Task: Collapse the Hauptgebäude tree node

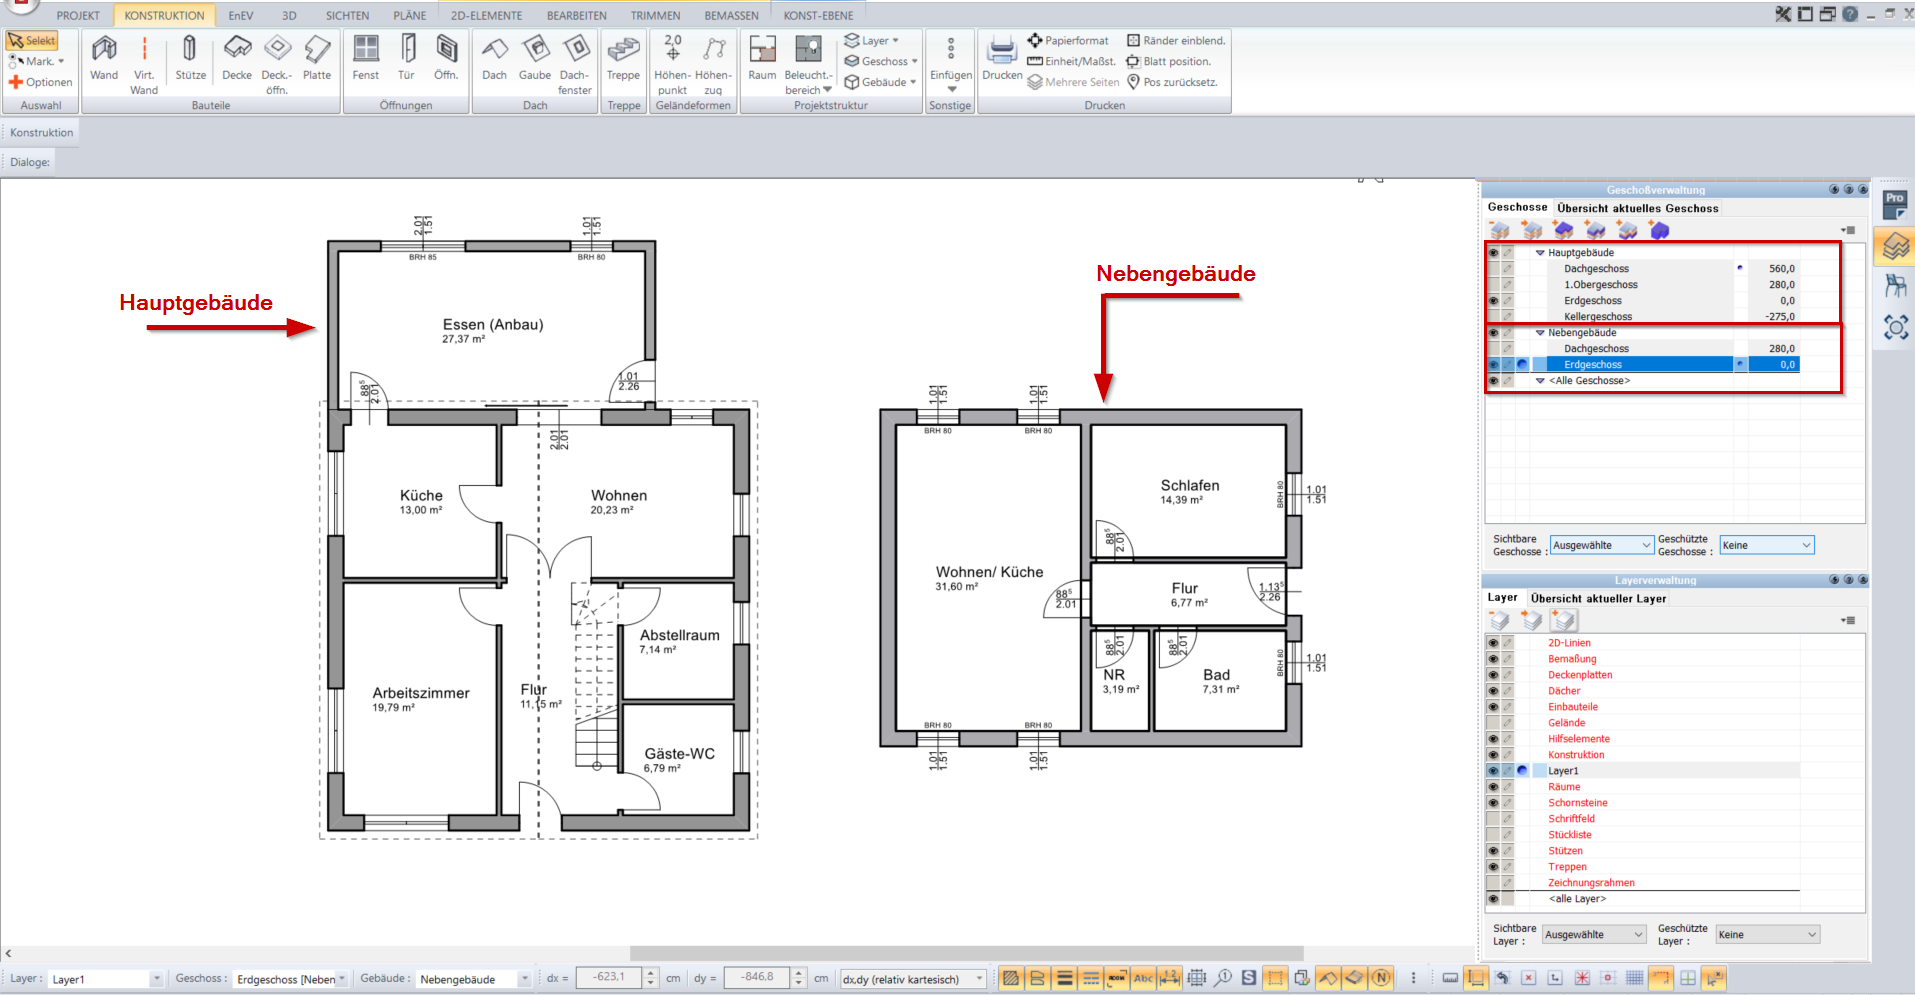Action: (1540, 253)
